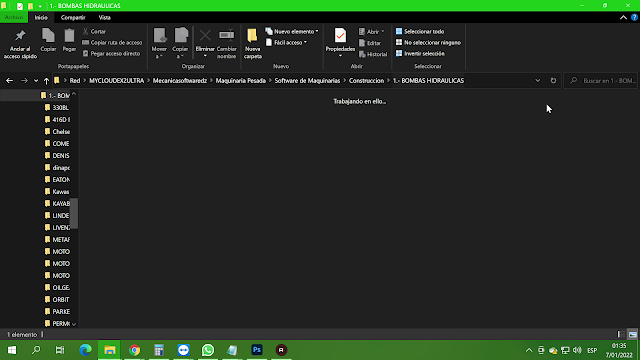Select the DENIS folder in tree
The height and width of the screenshot is (360, 640).
pyautogui.click(x=57, y=156)
